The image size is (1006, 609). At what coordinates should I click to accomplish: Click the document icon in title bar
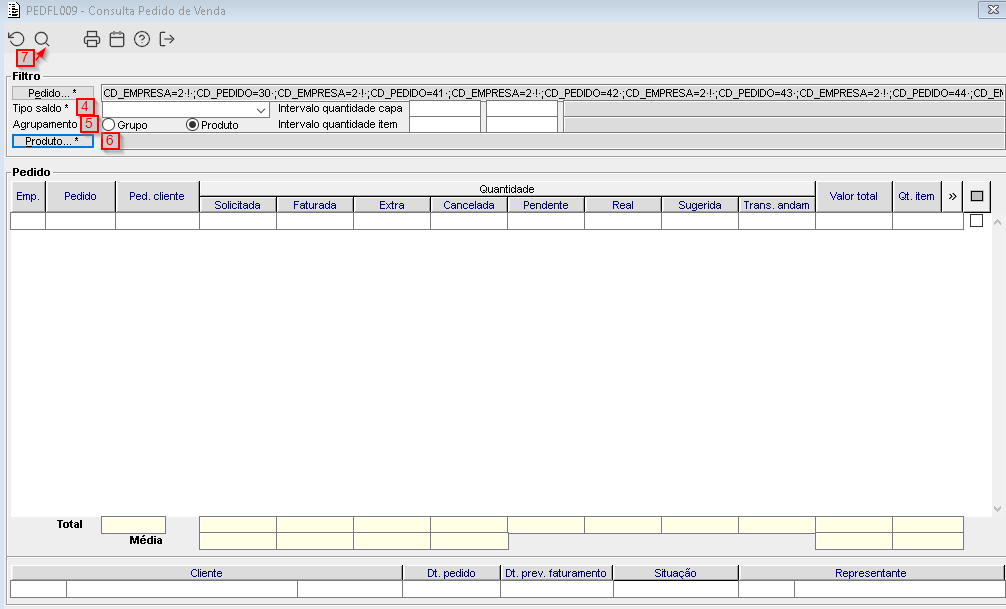13,10
